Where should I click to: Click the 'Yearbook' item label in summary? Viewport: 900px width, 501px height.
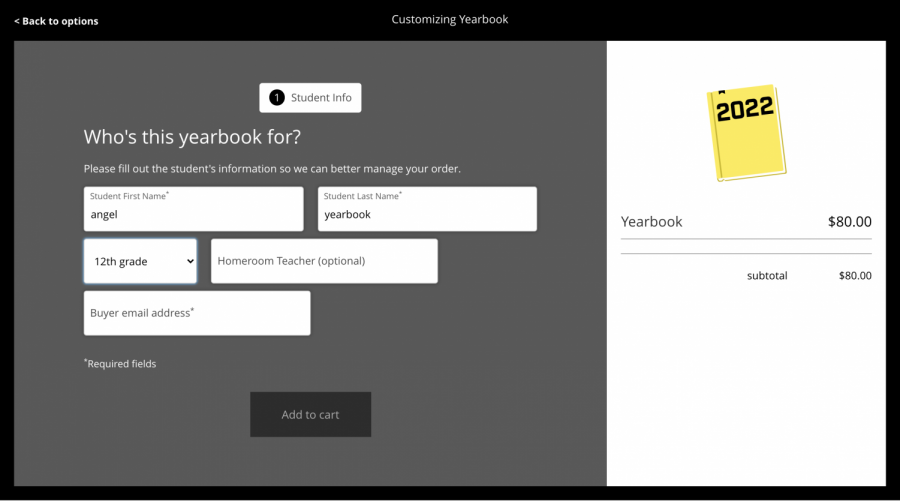tap(651, 222)
